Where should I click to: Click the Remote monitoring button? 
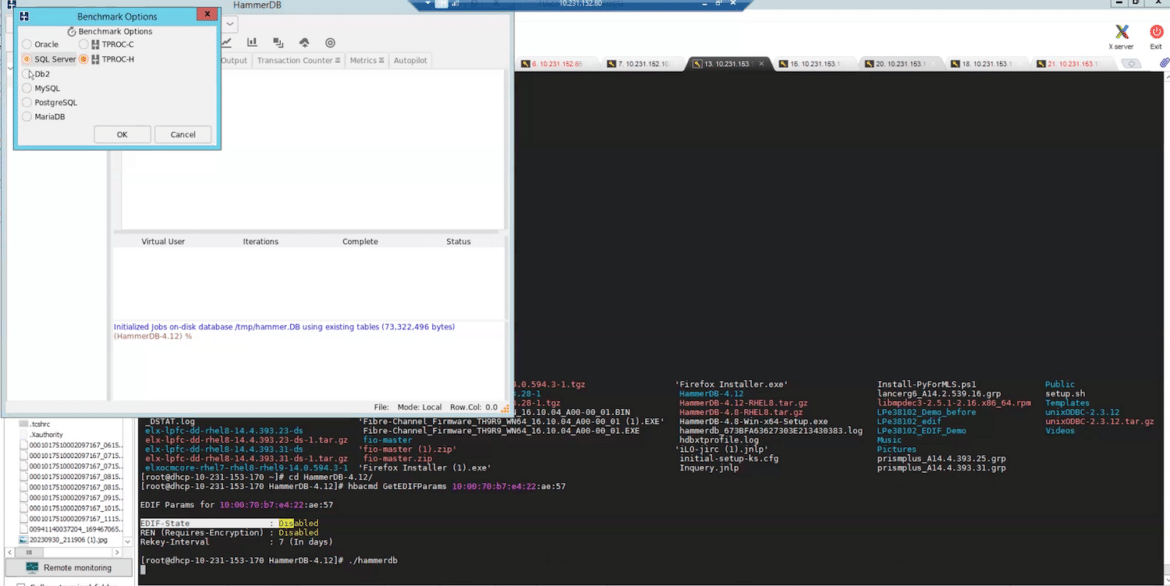pyautogui.click(x=68, y=567)
